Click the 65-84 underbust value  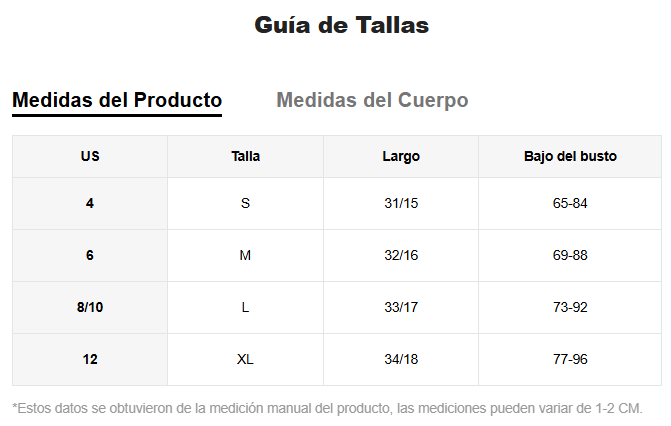coord(570,203)
